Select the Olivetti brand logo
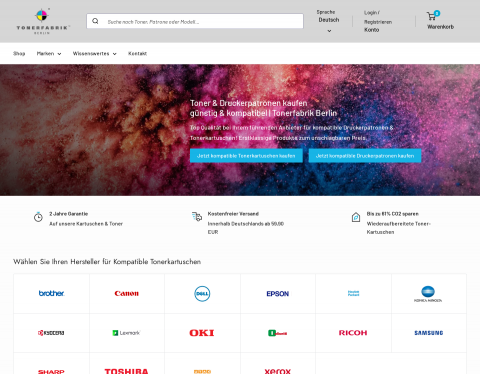The height and width of the screenshot is (374, 480). [x=278, y=333]
